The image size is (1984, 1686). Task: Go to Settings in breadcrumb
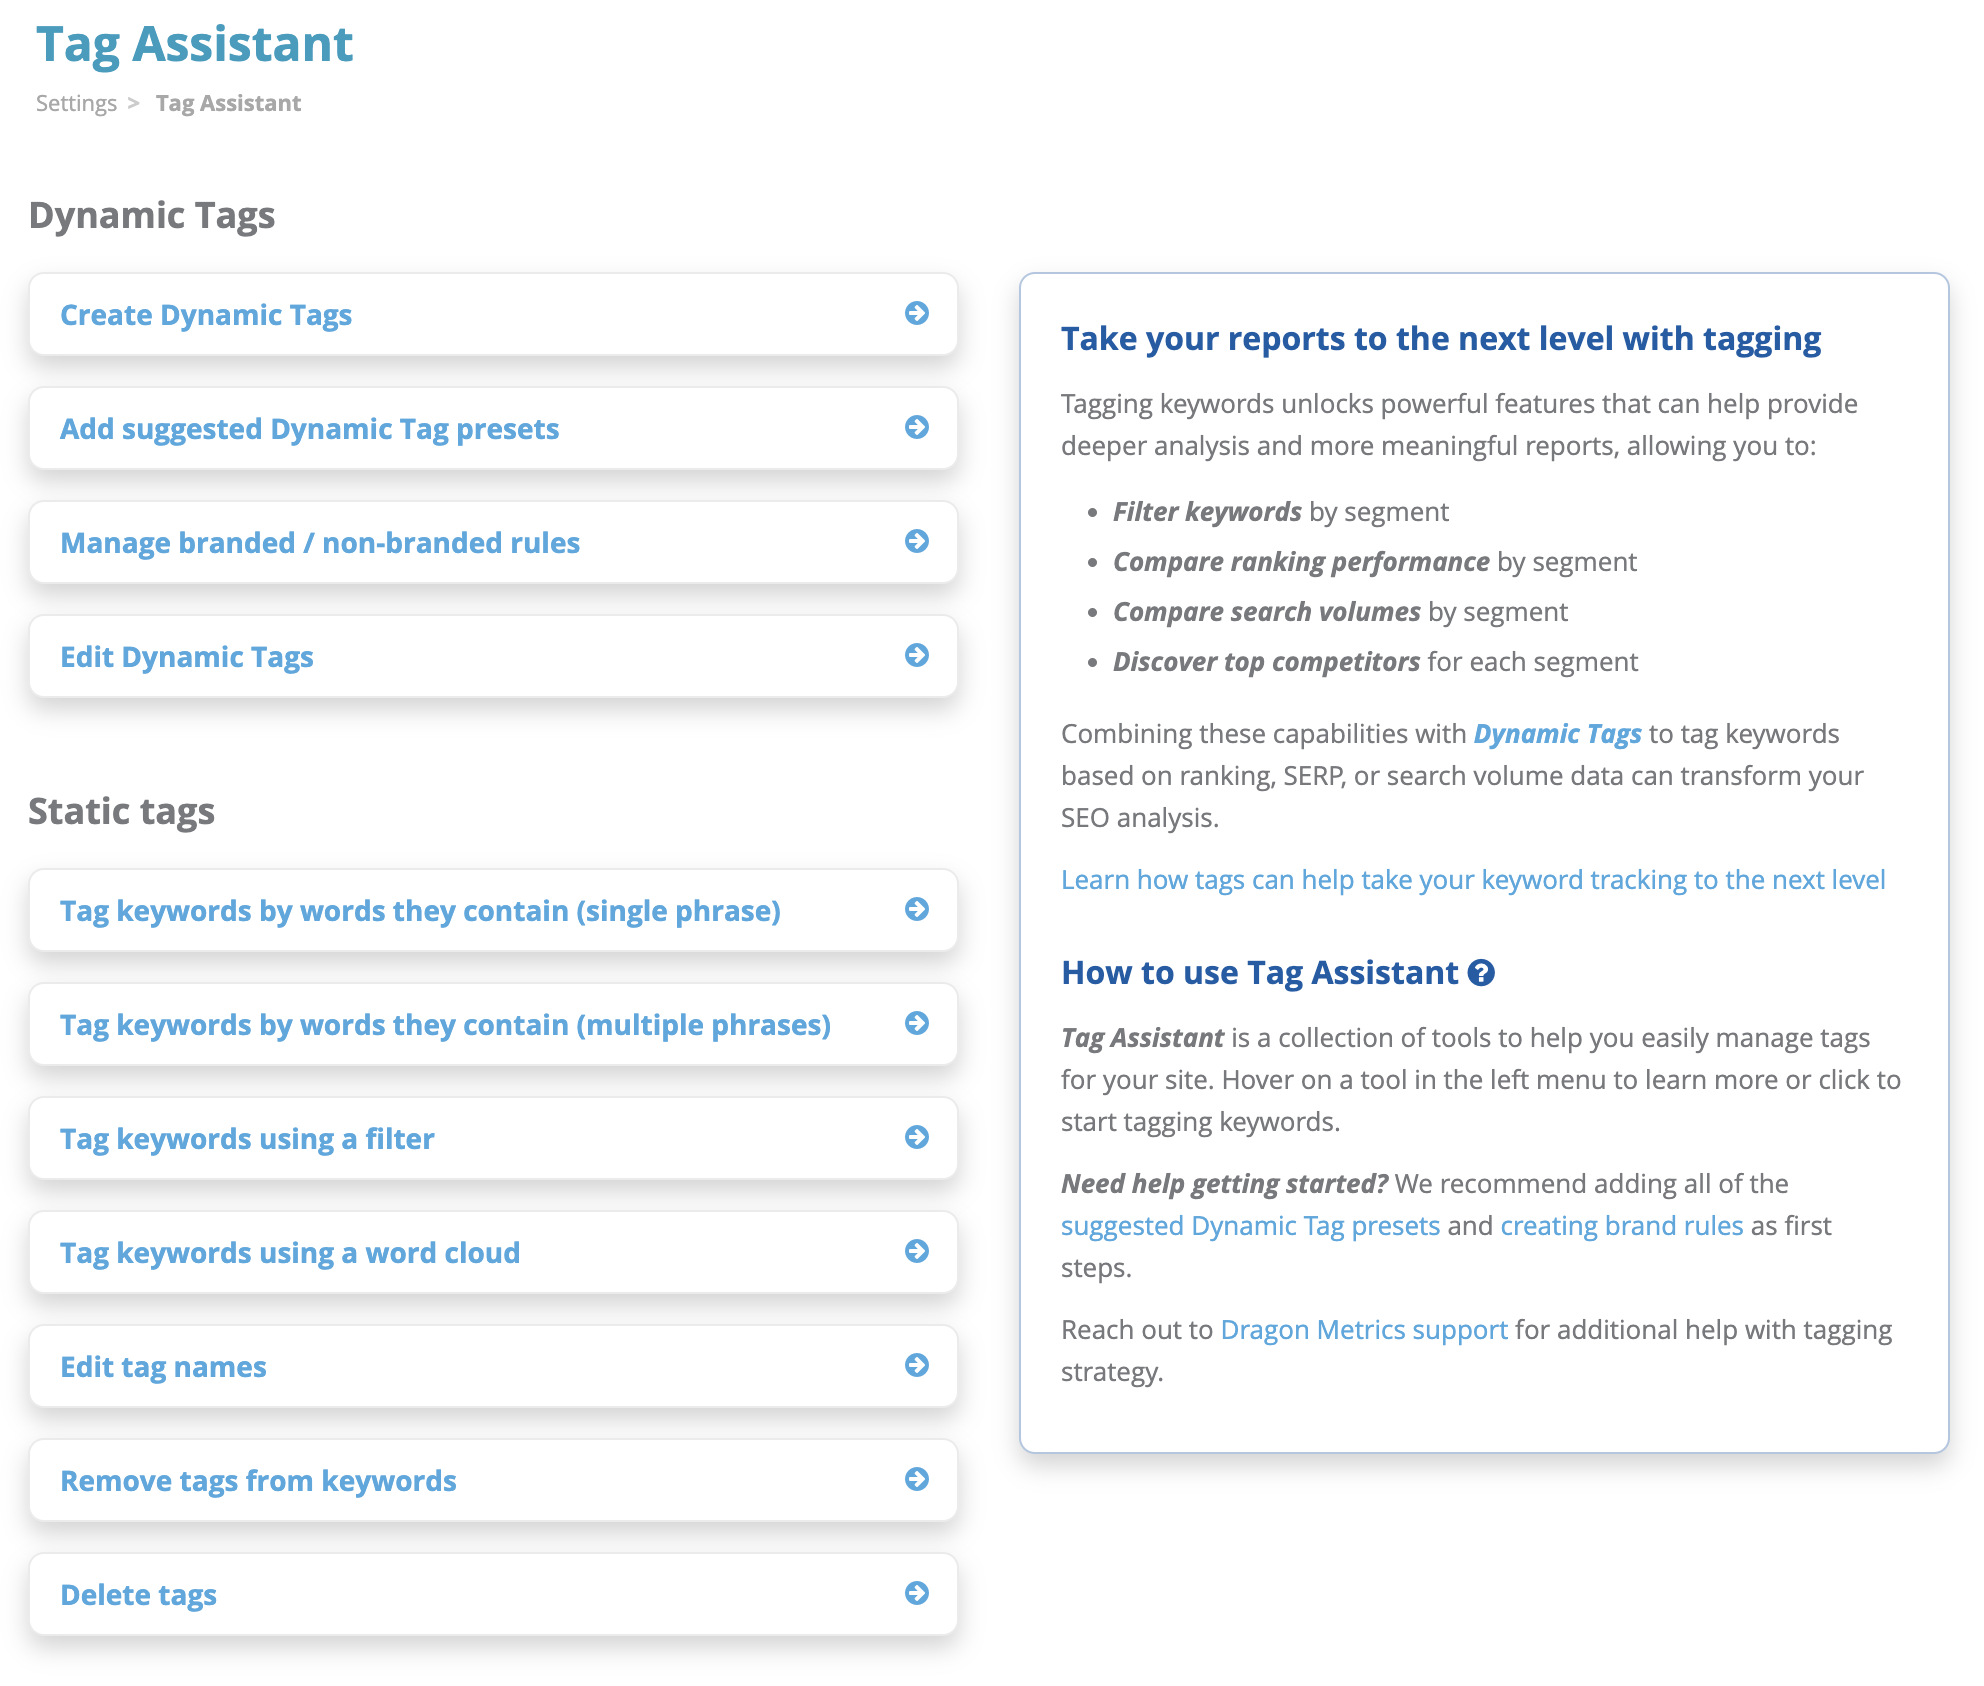pos(76,103)
